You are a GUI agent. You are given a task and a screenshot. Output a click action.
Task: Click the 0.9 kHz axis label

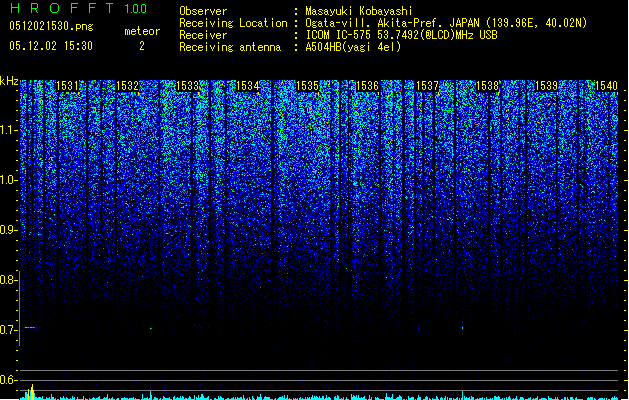(8, 230)
